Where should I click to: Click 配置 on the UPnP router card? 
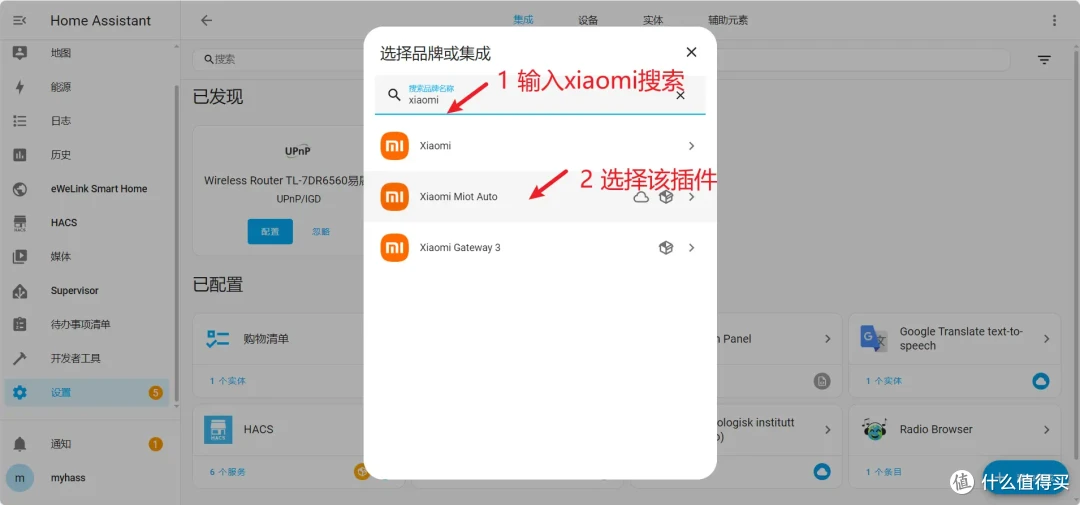270,231
